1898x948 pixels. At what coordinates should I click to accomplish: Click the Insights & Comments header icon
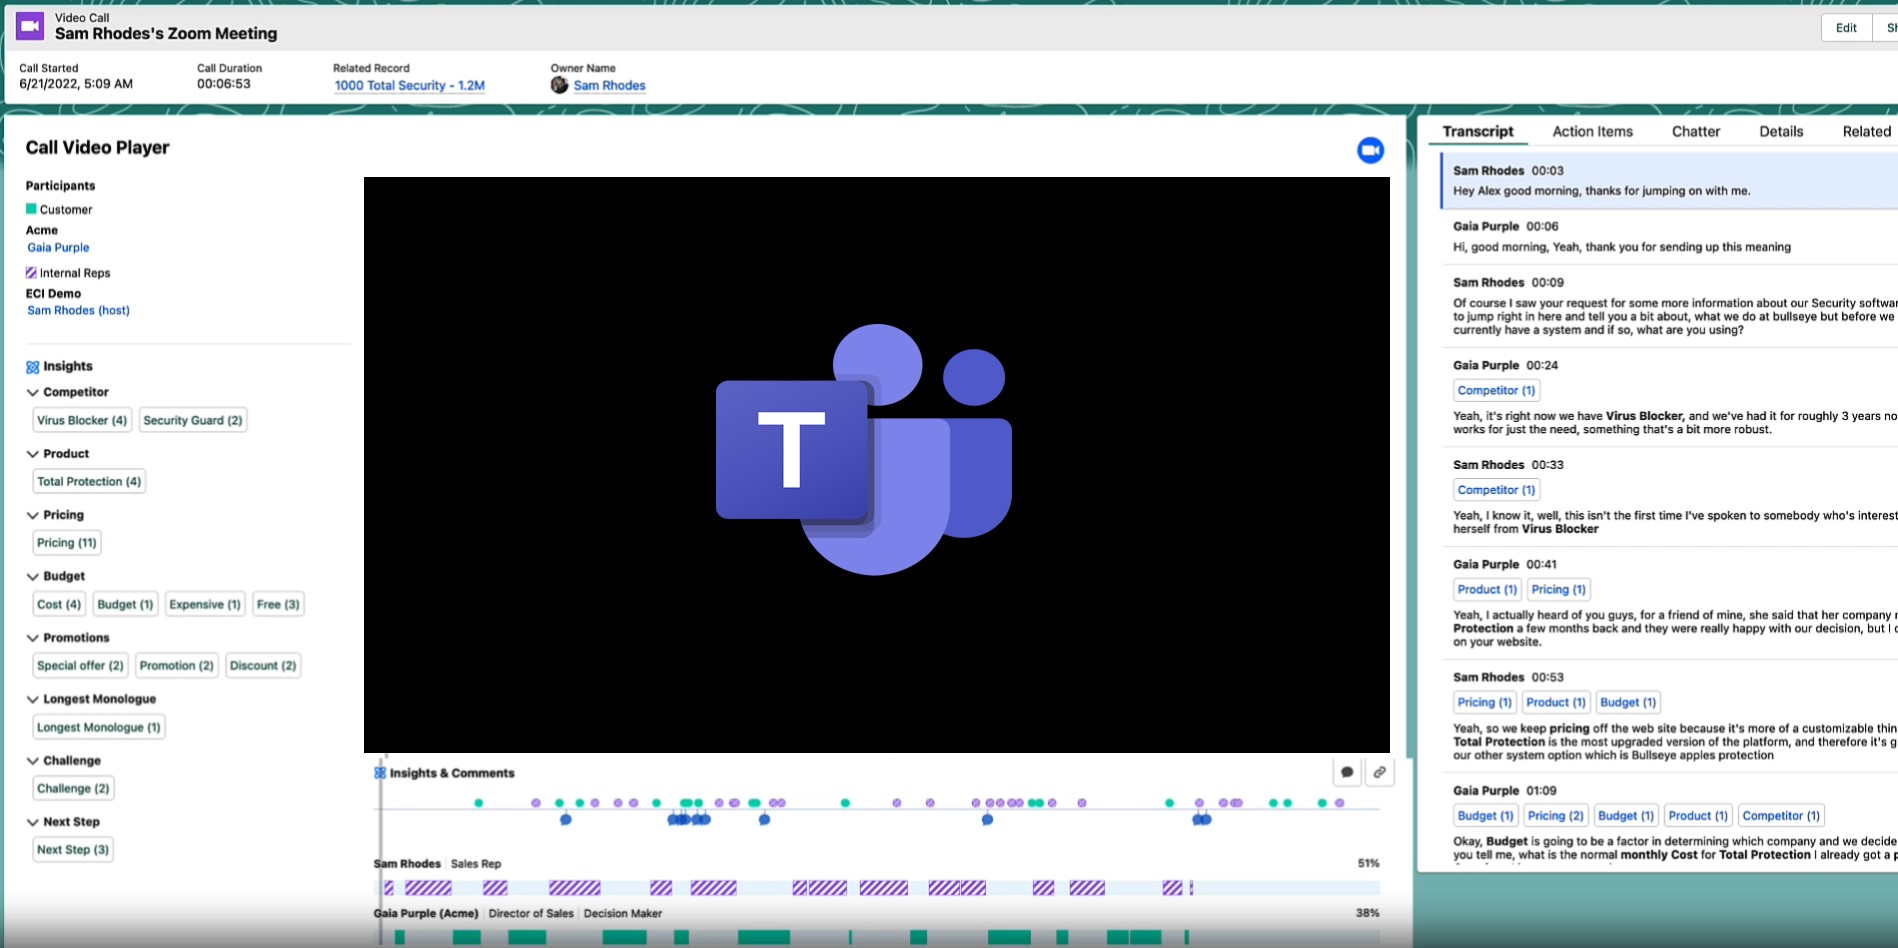[380, 773]
